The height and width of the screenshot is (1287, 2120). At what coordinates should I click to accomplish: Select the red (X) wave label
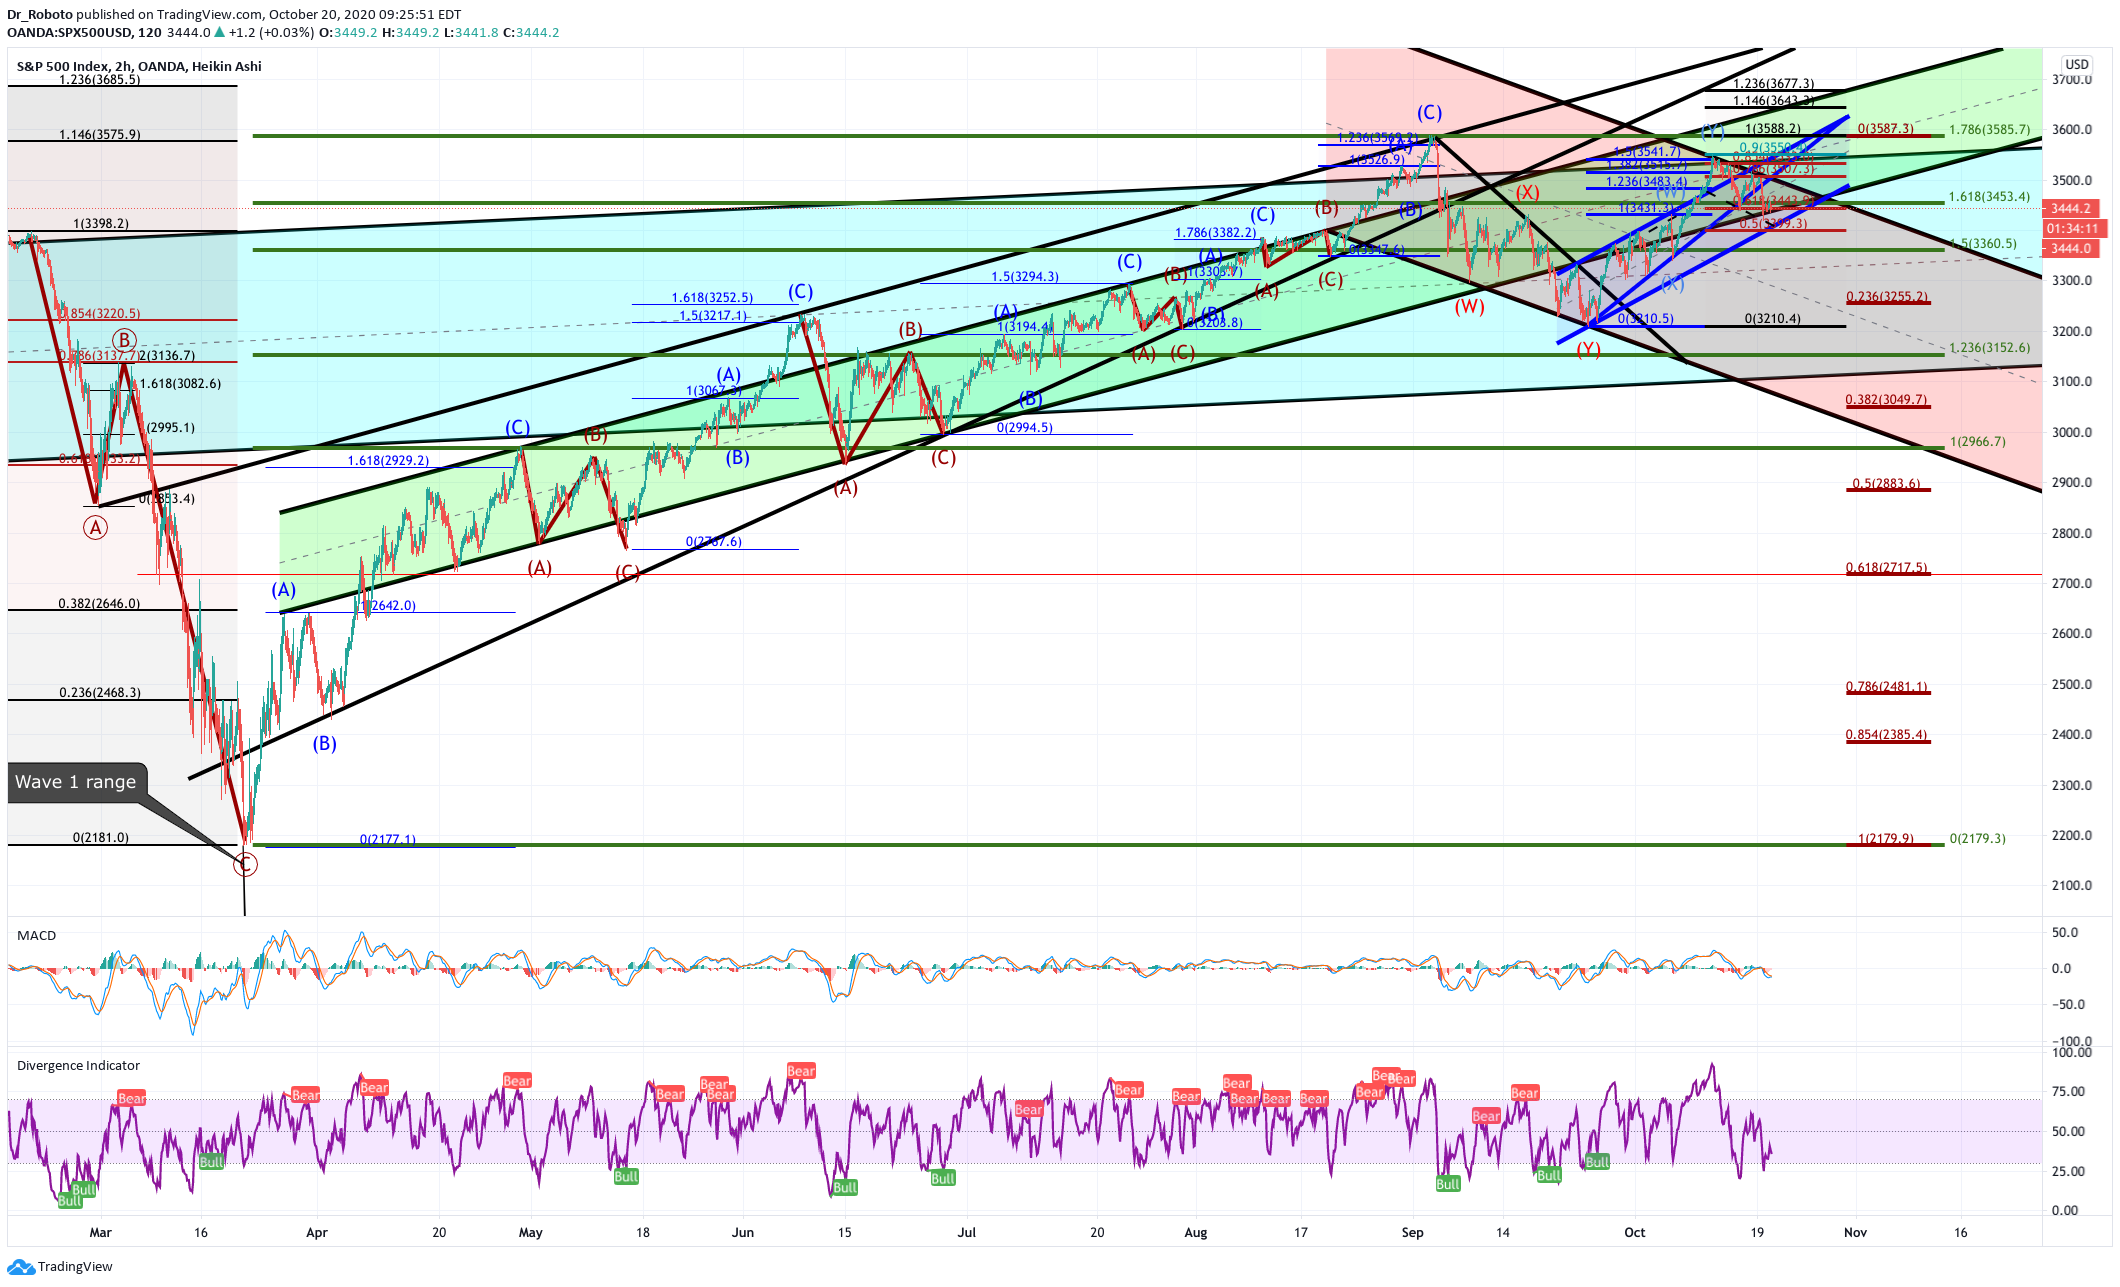pos(1527,193)
